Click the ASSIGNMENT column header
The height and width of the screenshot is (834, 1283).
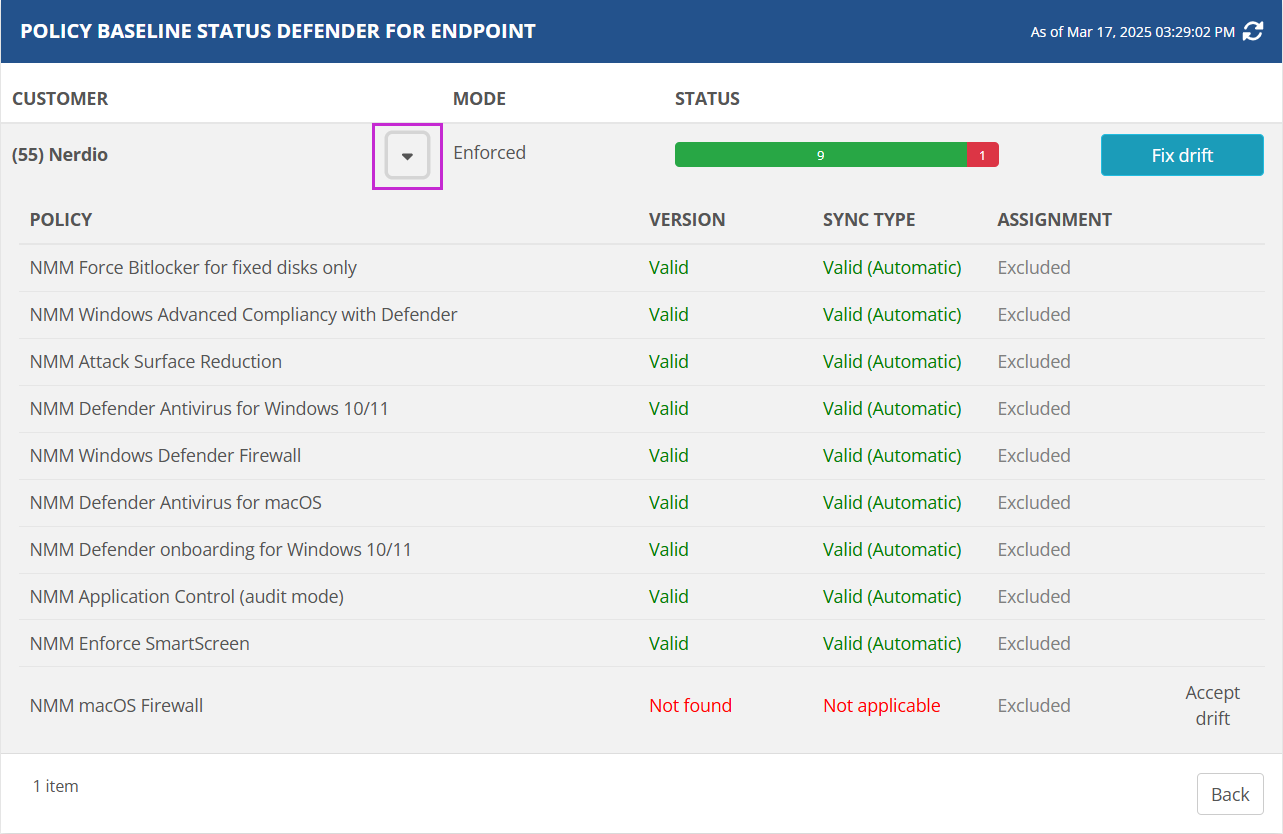(1054, 219)
